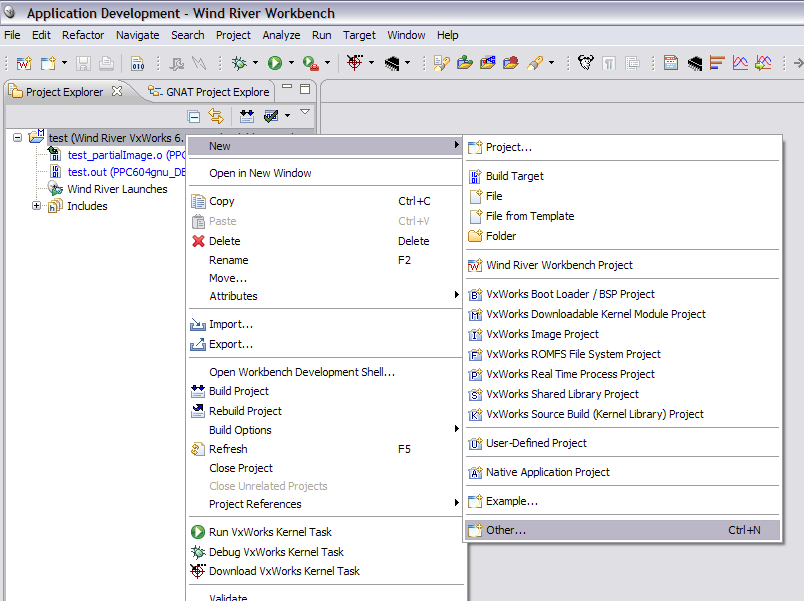Screen dimensions: 804x601
Task: Switch to the GNAT Project Explorer tab
Action: click(x=209, y=92)
